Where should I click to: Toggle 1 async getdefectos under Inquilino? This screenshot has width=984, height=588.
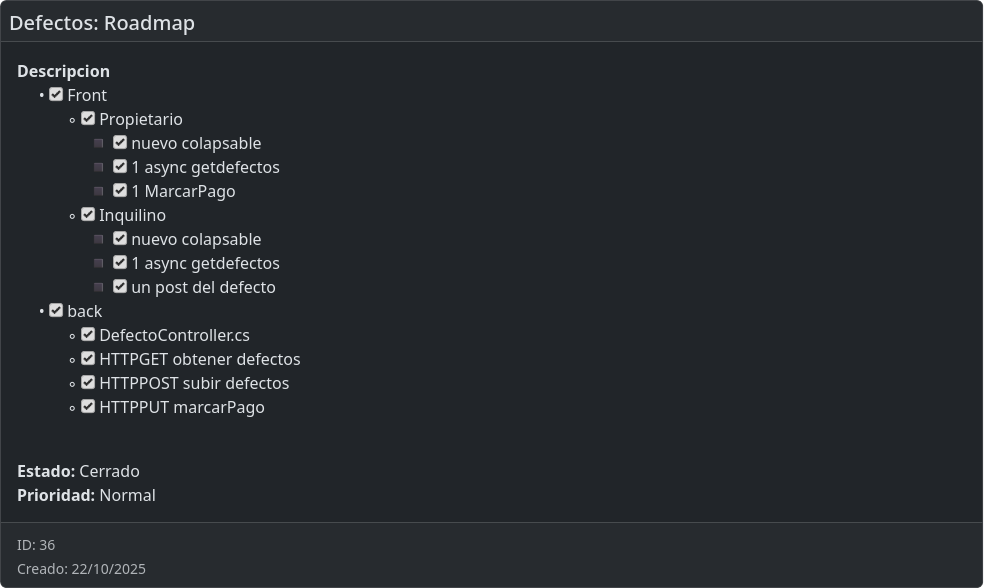pyautogui.click(x=120, y=263)
